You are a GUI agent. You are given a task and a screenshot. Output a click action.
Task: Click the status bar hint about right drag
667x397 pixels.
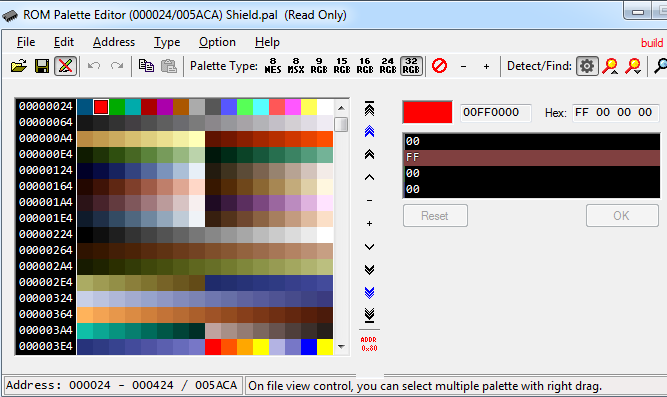425,386
